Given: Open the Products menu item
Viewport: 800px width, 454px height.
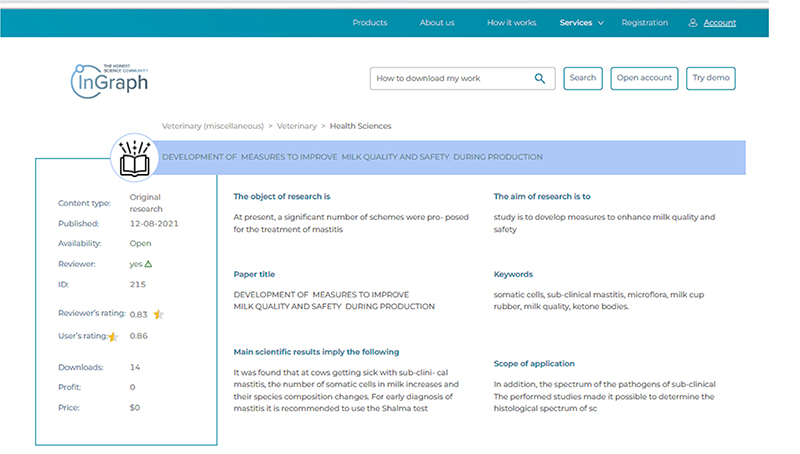Looking at the screenshot, I should tap(370, 23).
